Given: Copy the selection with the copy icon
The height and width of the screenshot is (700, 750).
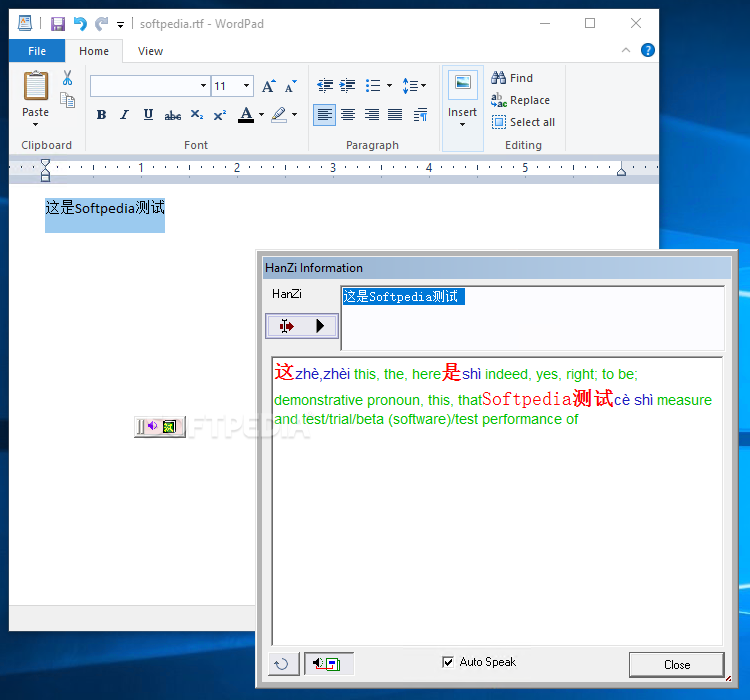Looking at the screenshot, I should point(67,100).
